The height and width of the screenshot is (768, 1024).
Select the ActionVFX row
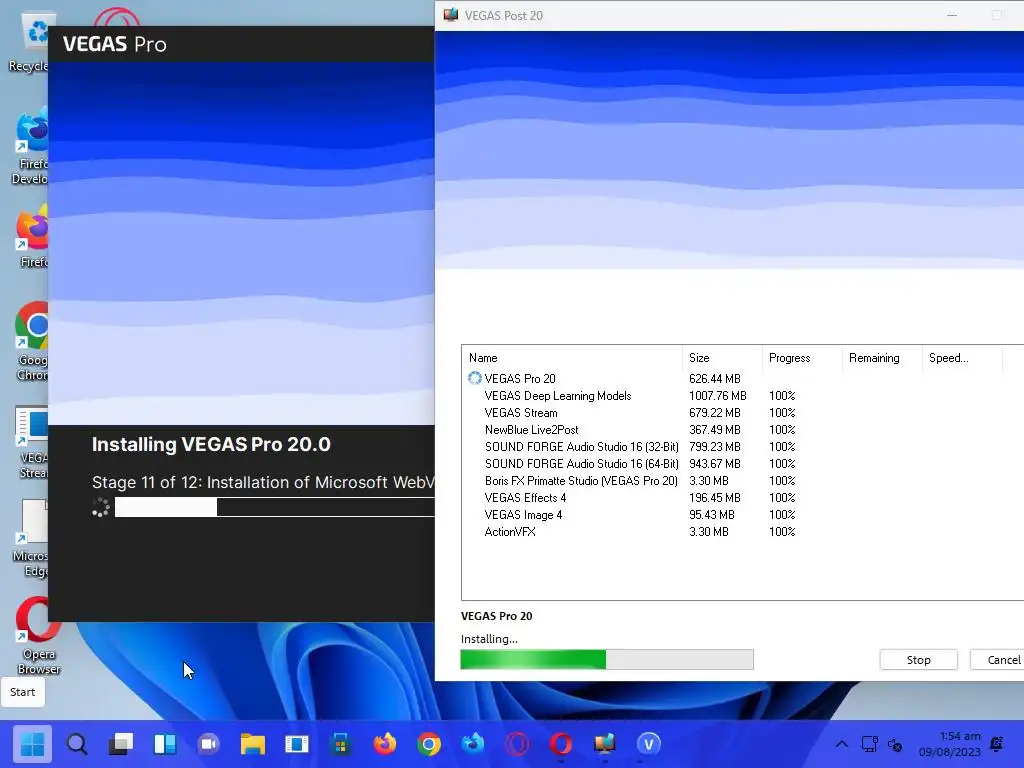[x=743, y=532]
